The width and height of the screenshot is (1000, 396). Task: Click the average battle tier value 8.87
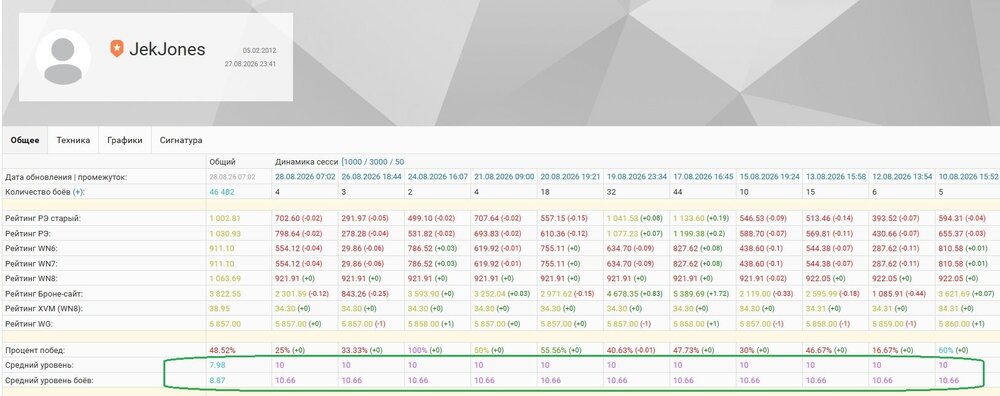point(217,381)
